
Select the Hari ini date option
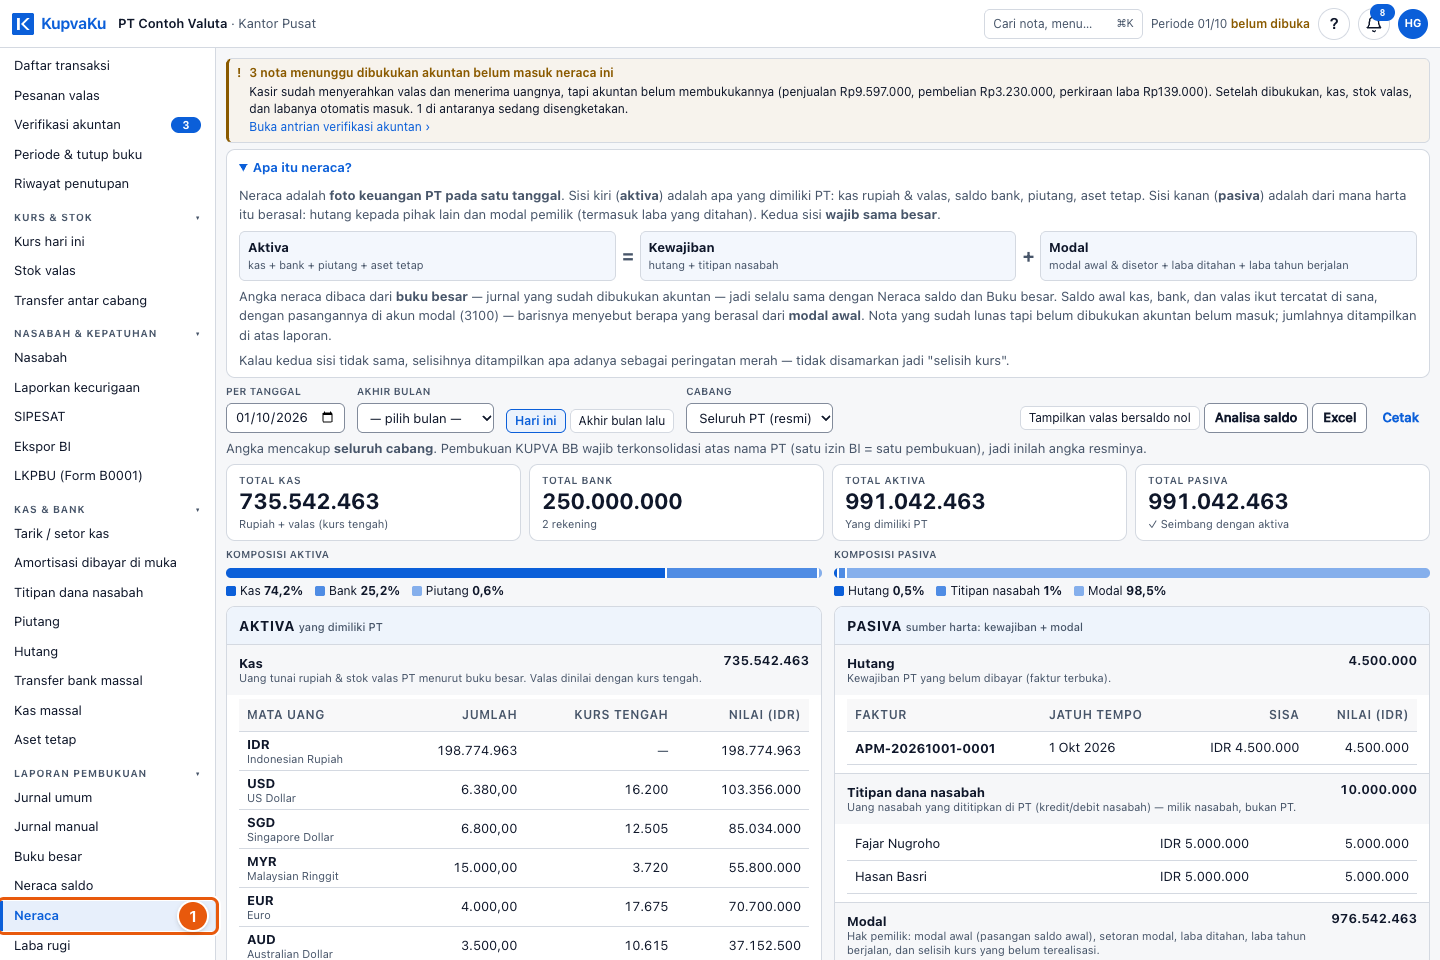click(x=536, y=421)
